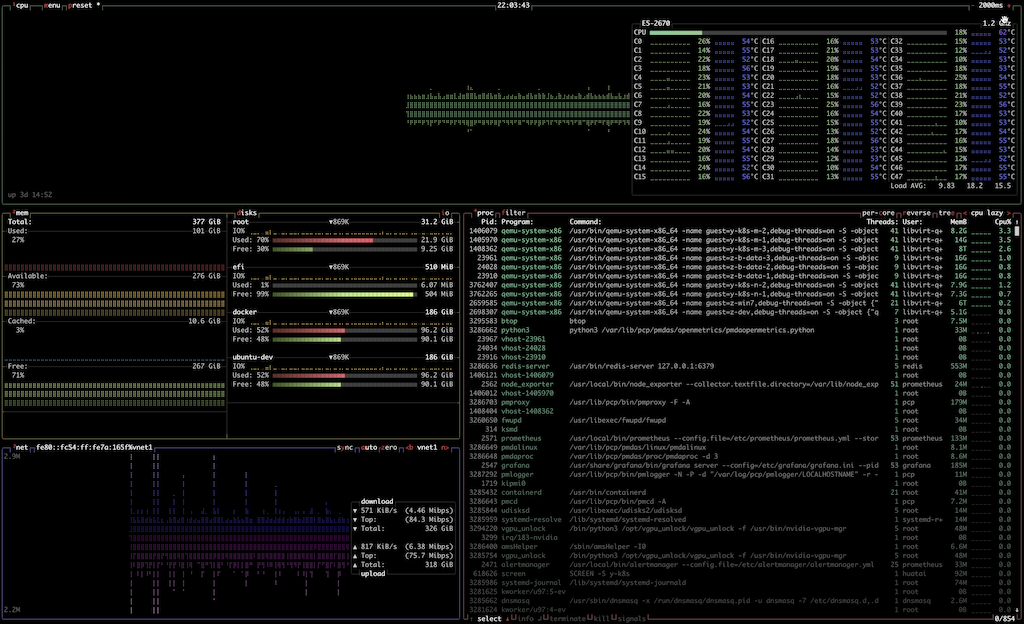This screenshot has width=1024, height=624.
Task: Toggle the disks panel
Action: [247, 213]
